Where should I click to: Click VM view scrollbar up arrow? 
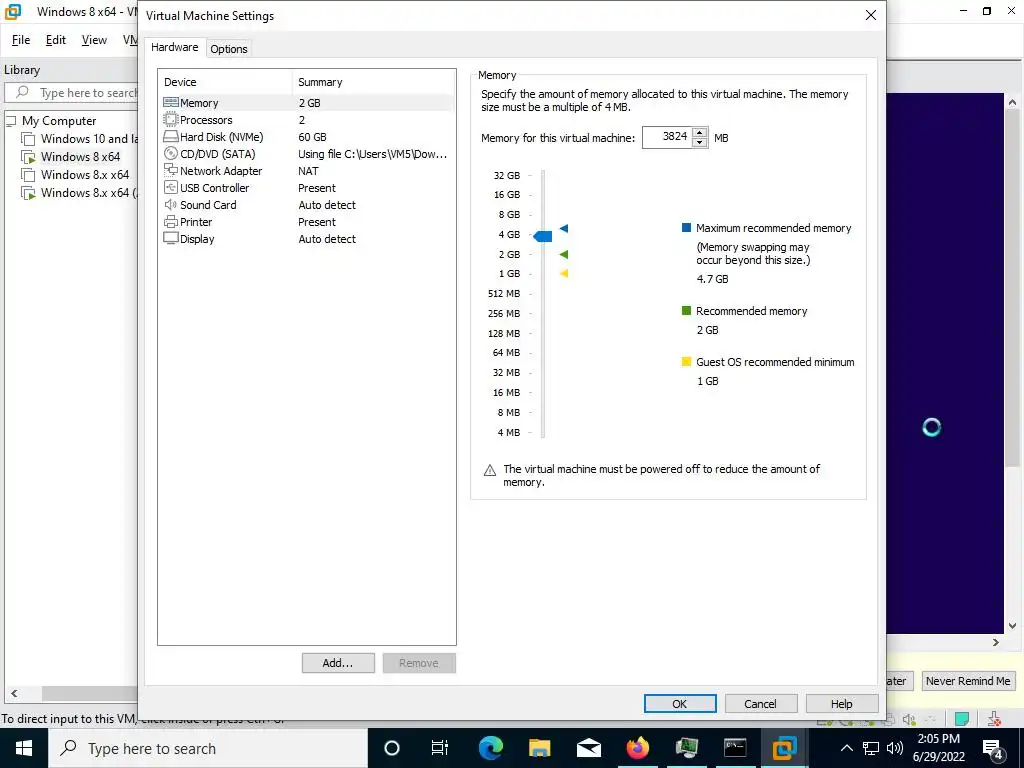(1012, 102)
